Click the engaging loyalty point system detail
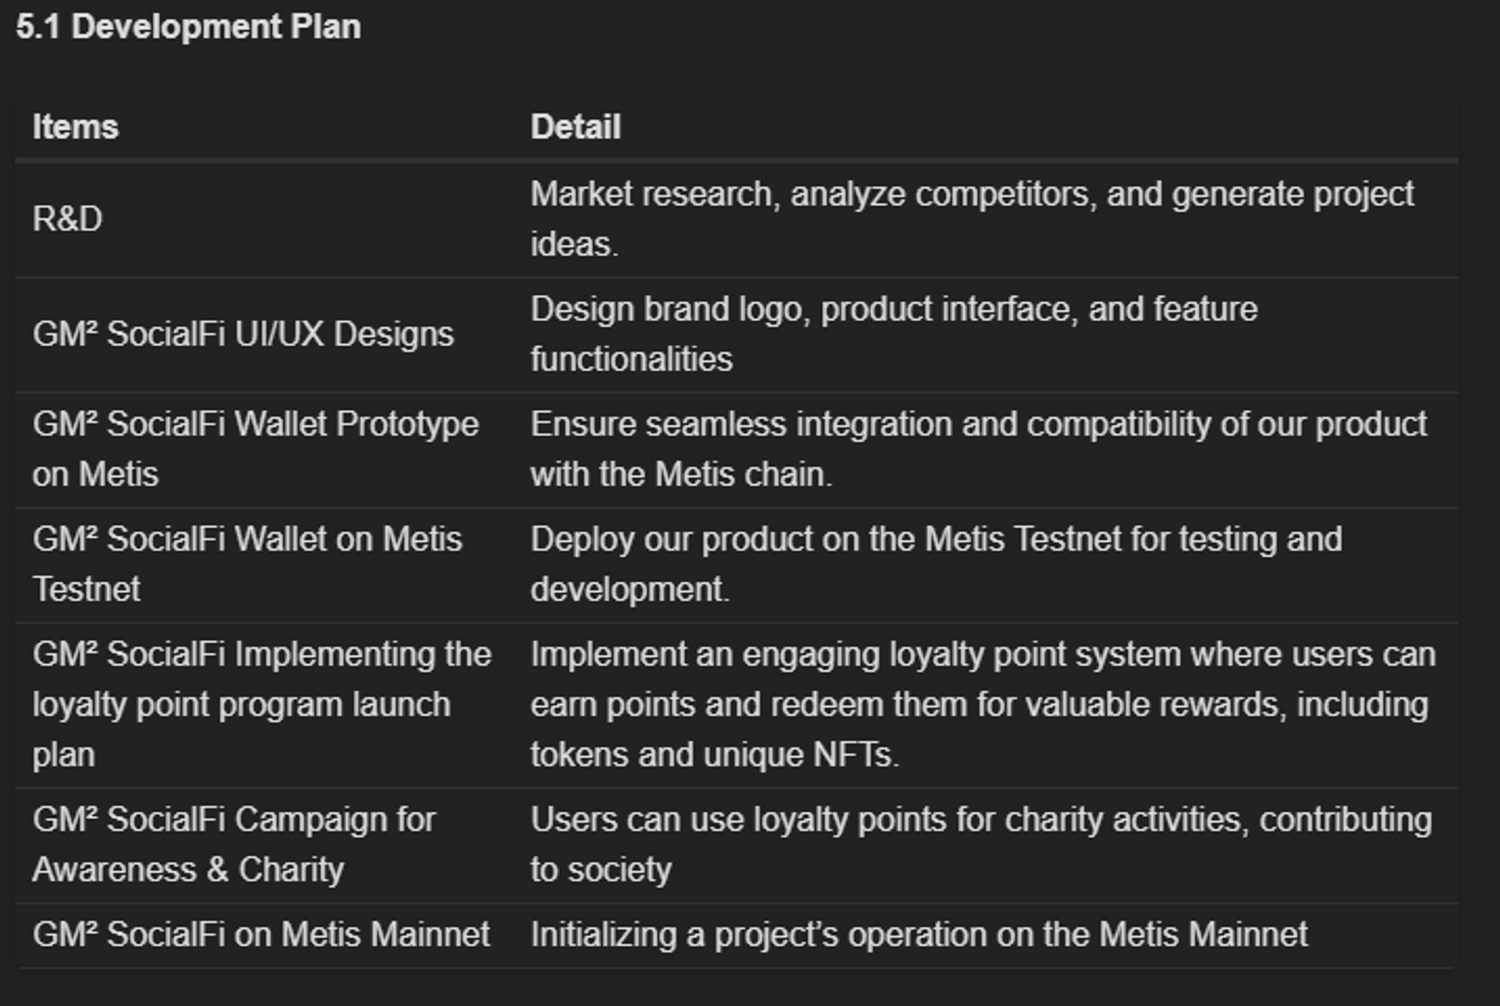The image size is (1500, 1006). tap(983, 704)
